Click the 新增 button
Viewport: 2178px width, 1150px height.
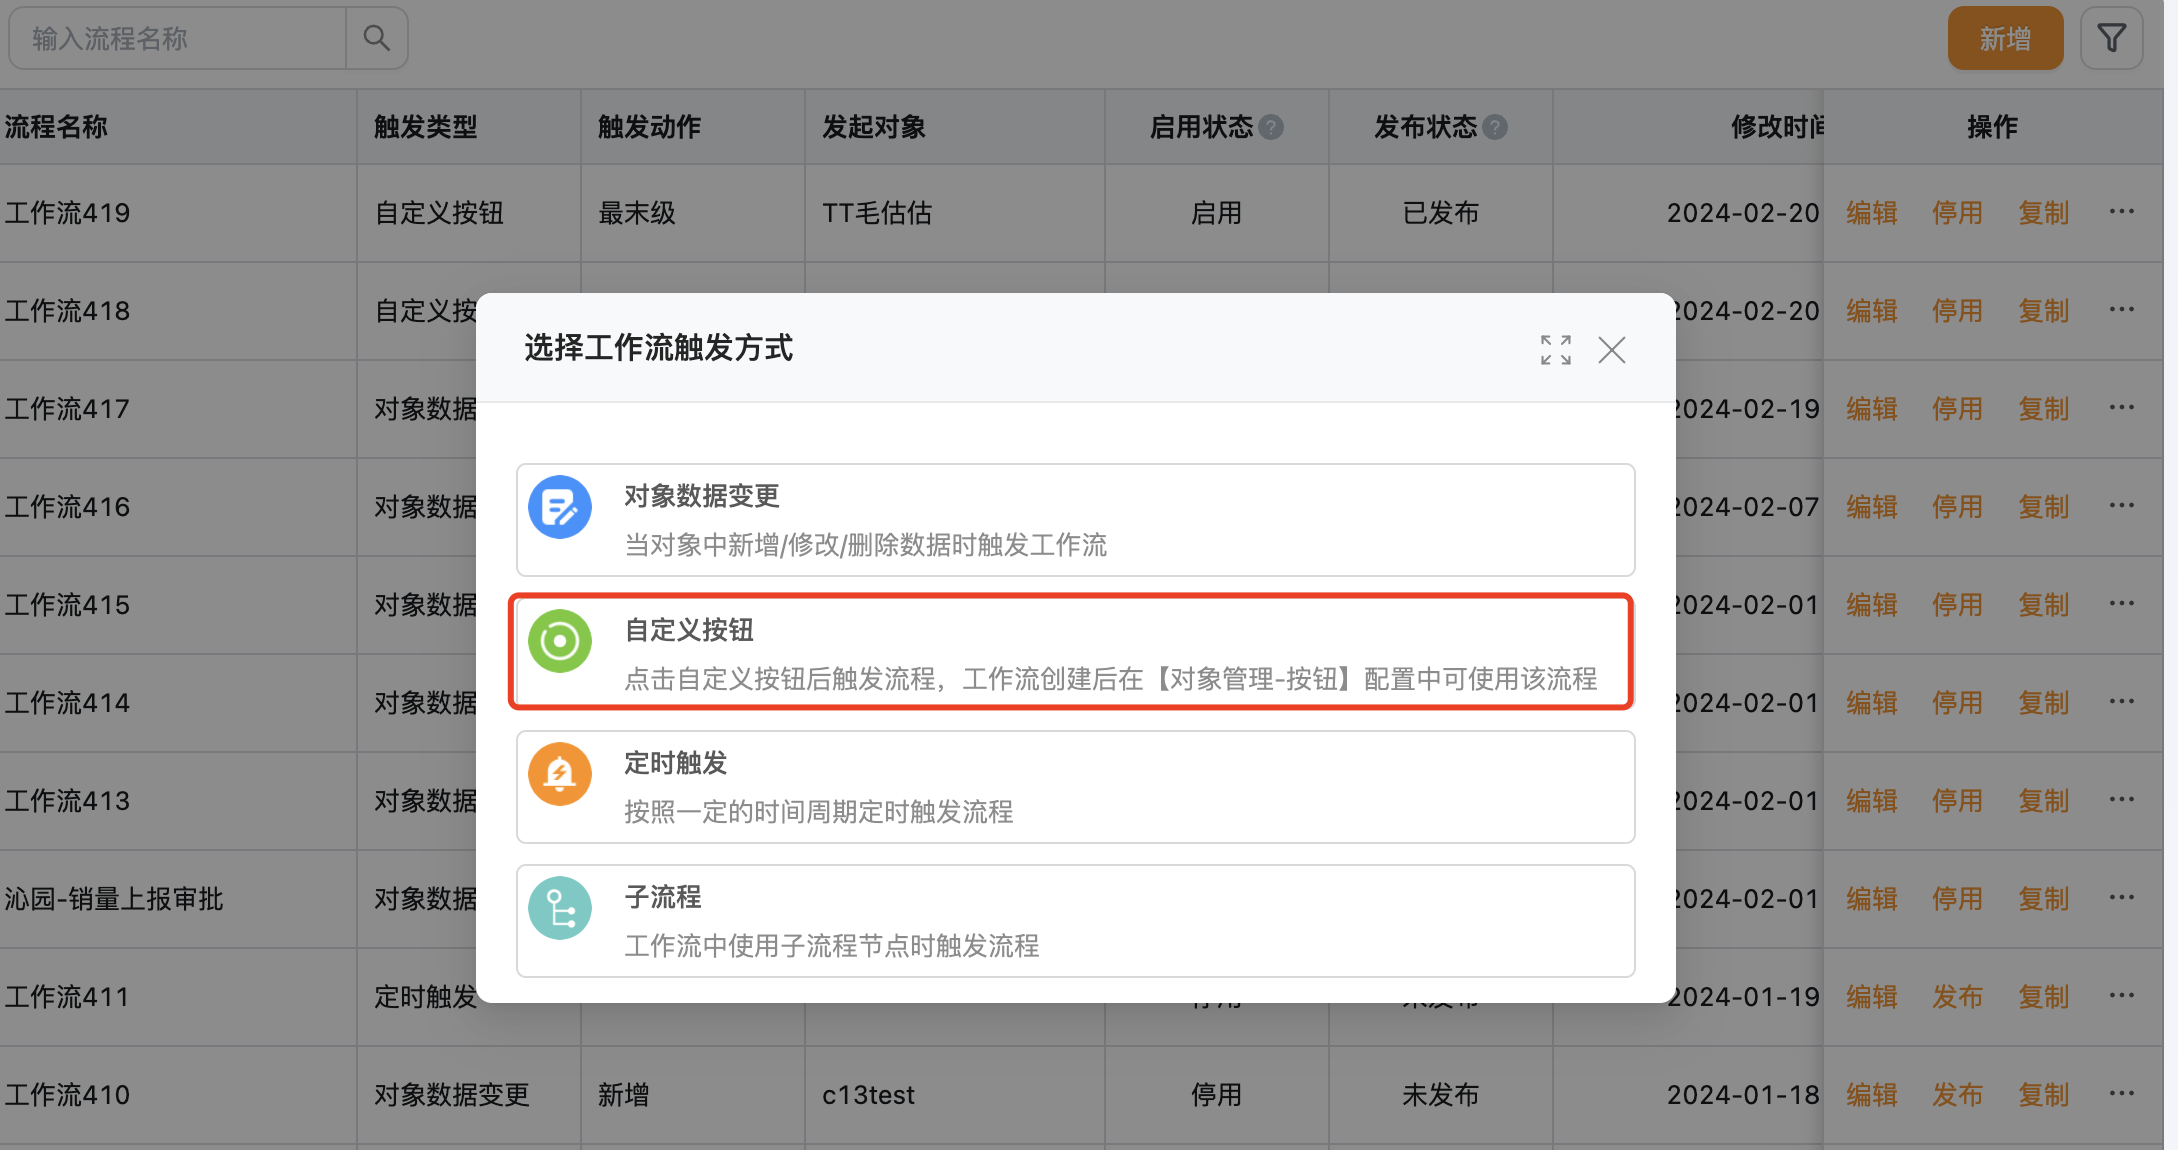[2005, 38]
